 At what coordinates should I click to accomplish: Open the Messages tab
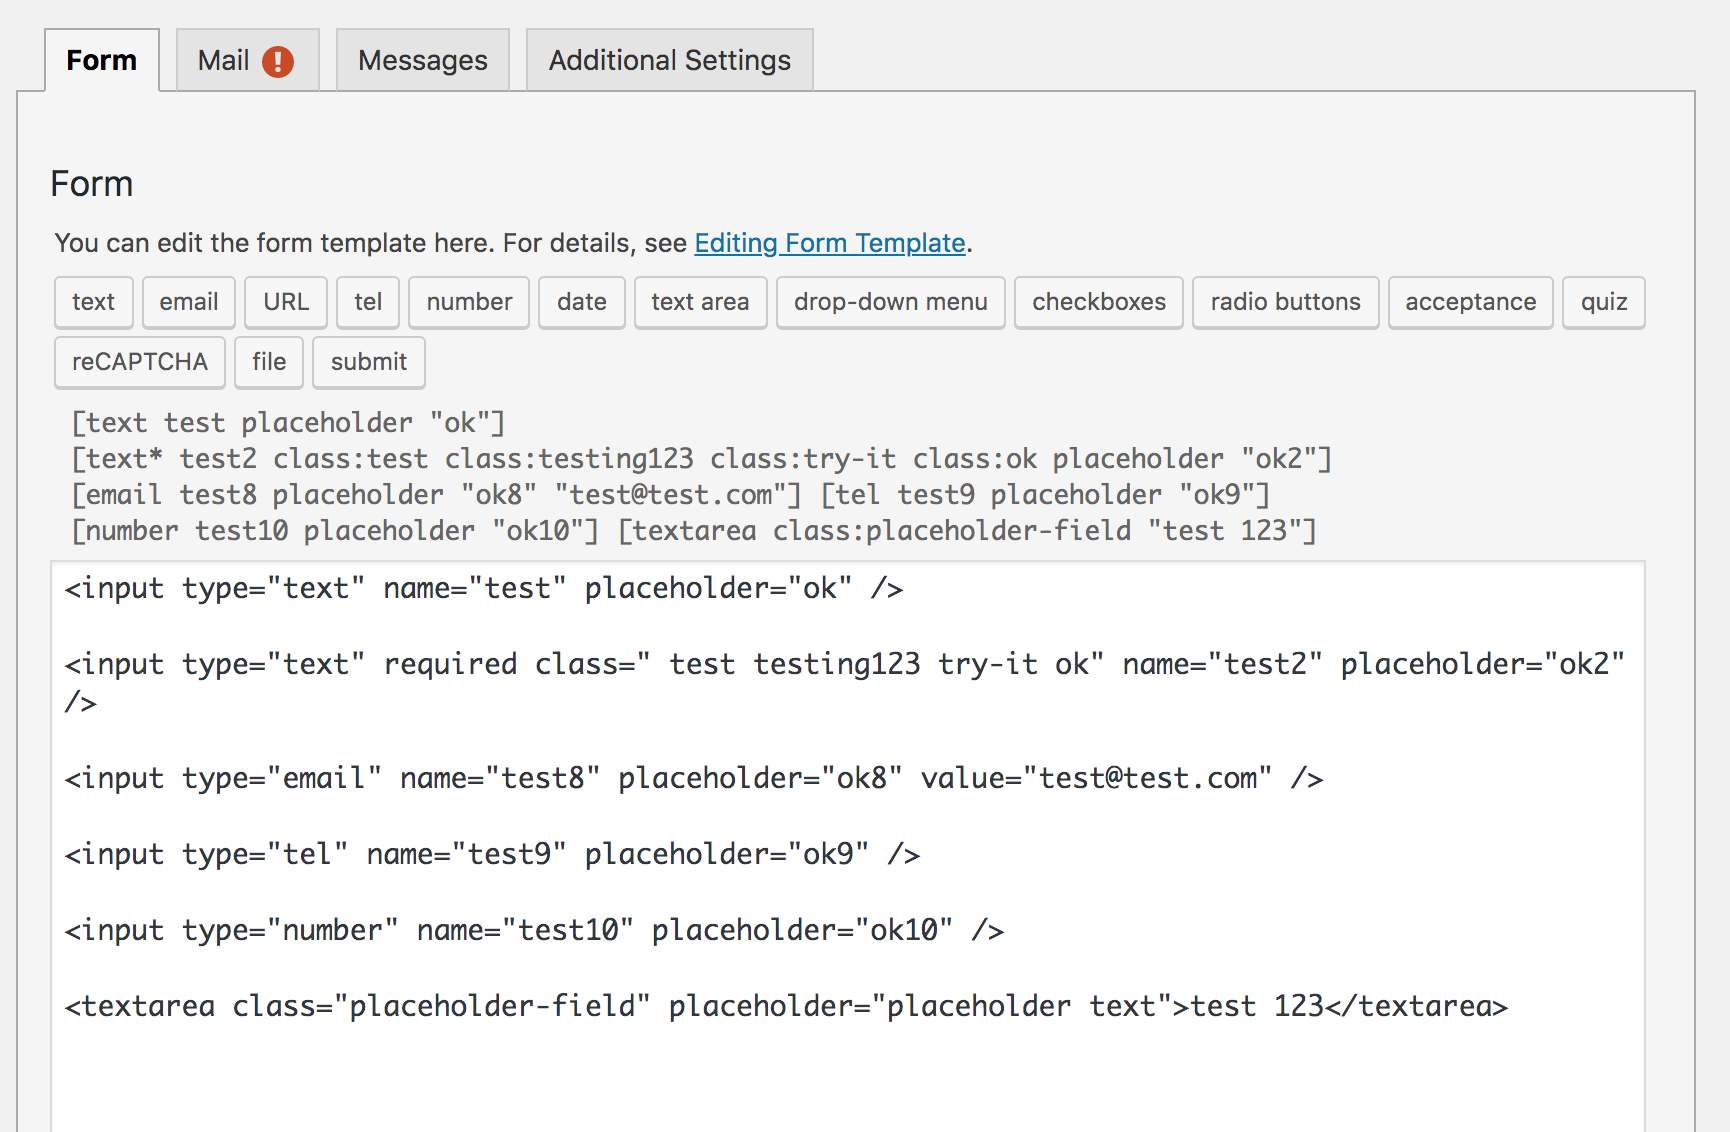(x=423, y=60)
